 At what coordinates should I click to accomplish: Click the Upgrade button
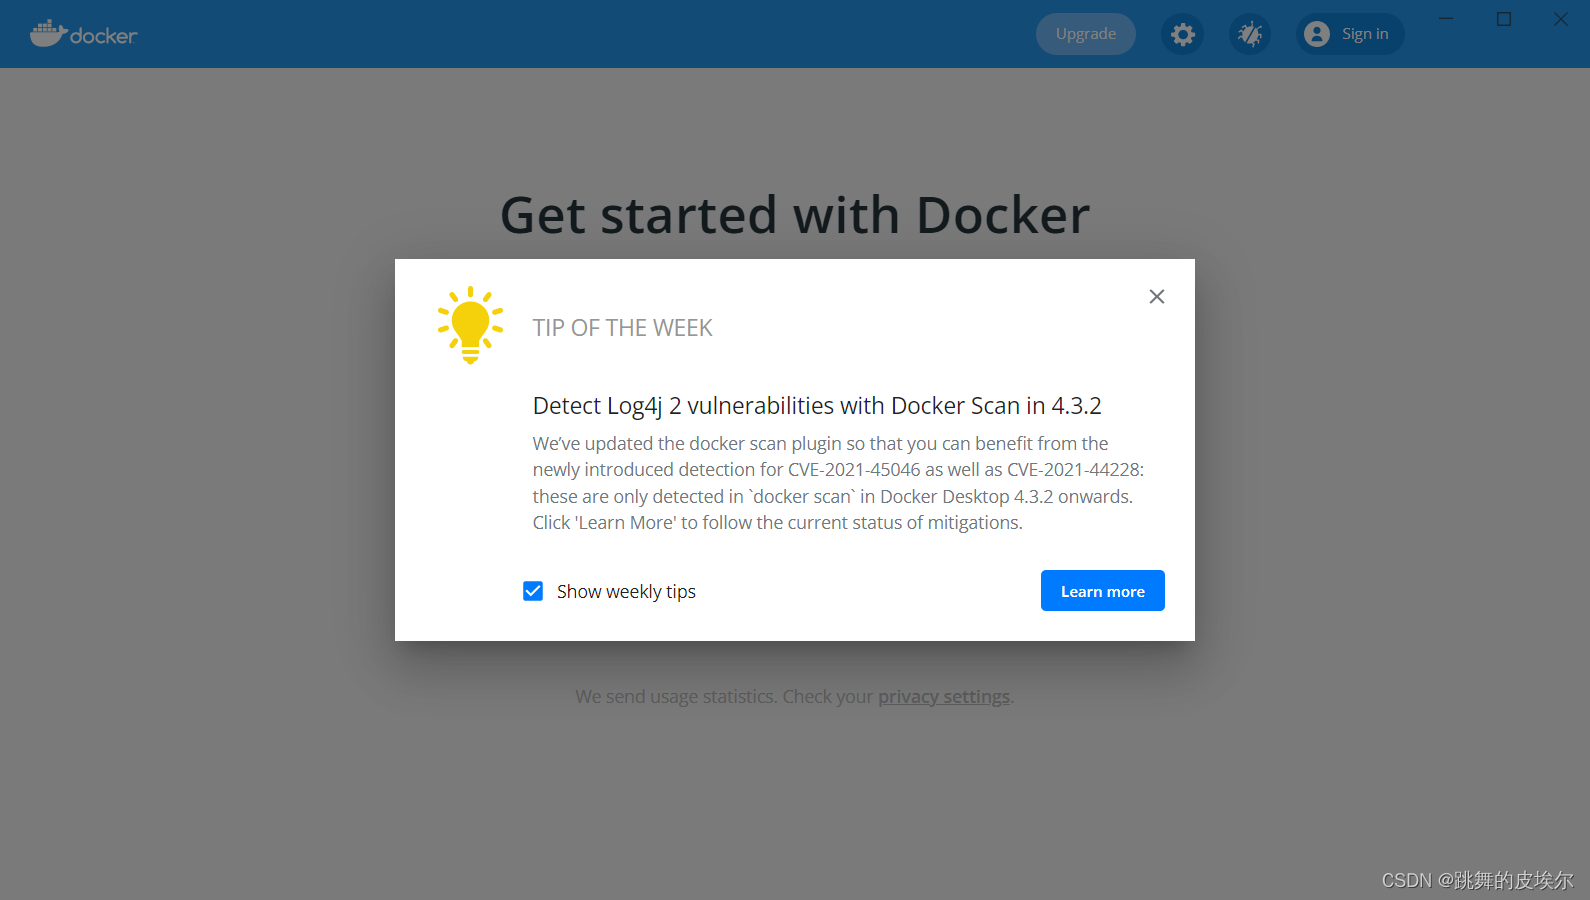click(1086, 34)
